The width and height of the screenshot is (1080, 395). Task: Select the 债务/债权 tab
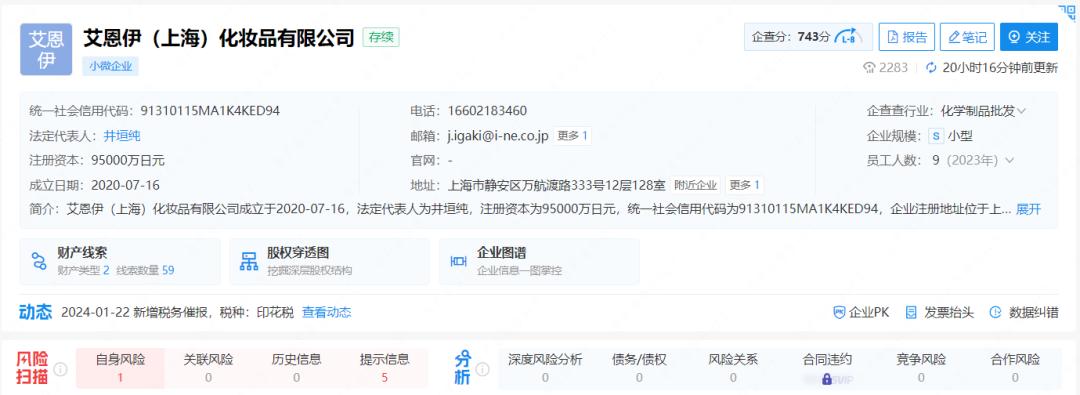[639, 368]
